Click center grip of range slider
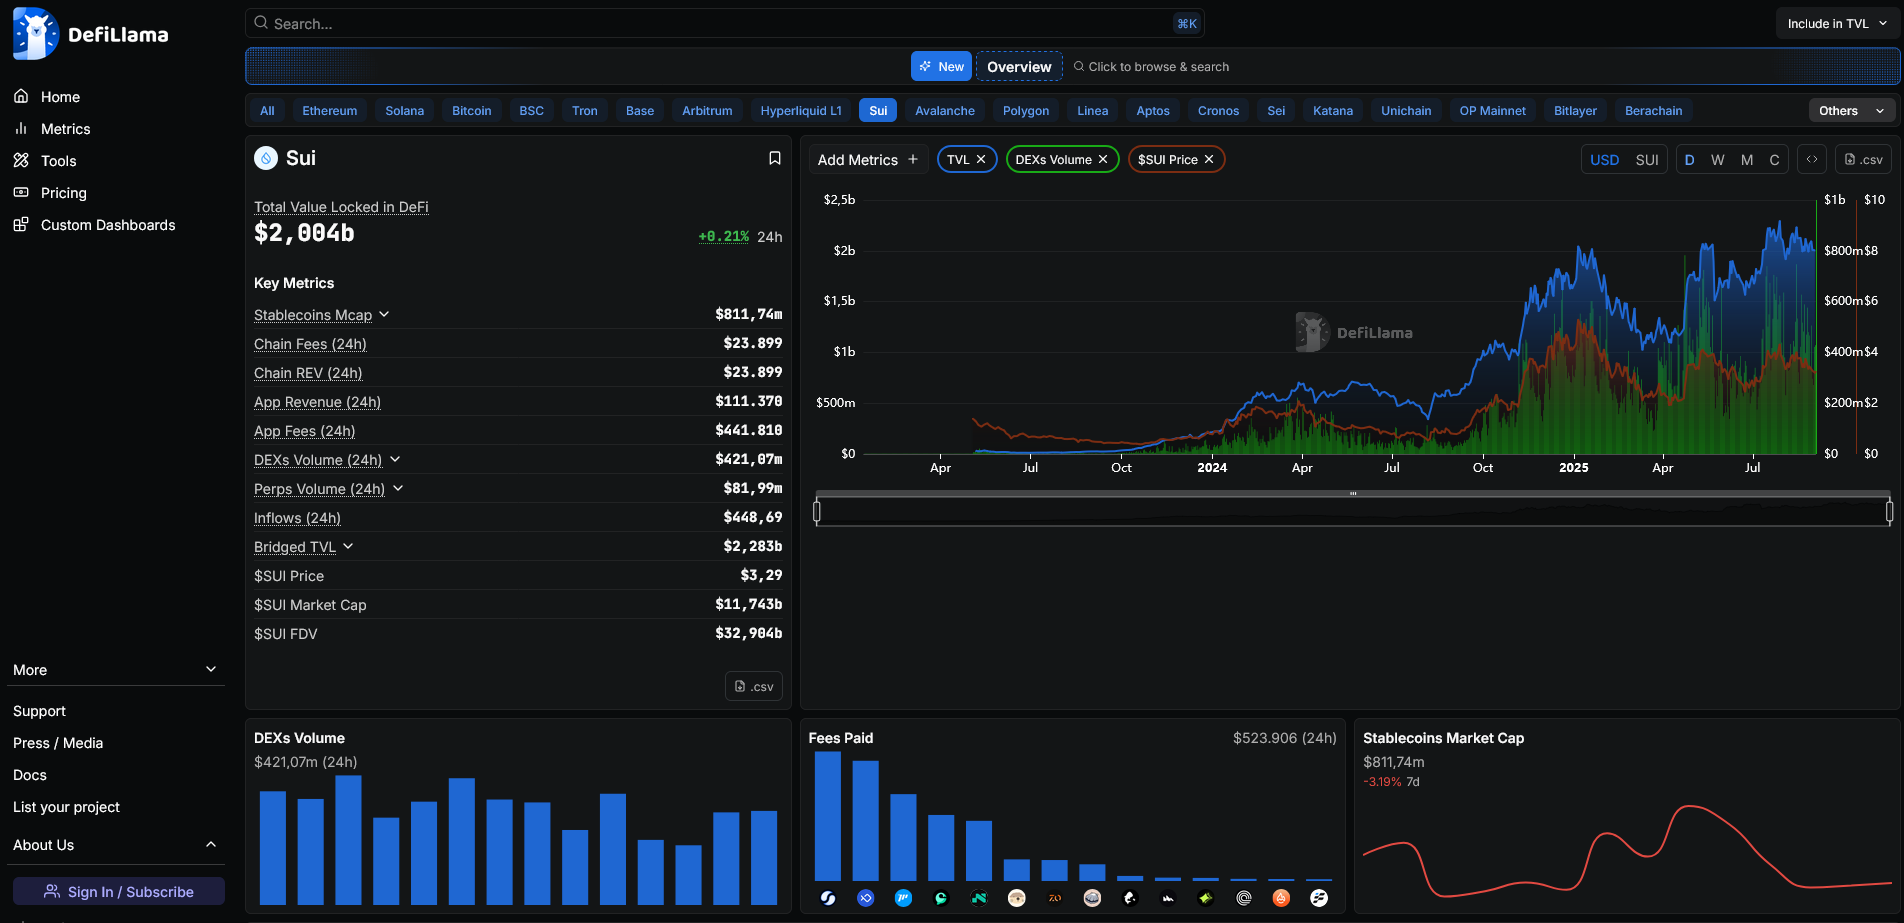 tap(1353, 493)
